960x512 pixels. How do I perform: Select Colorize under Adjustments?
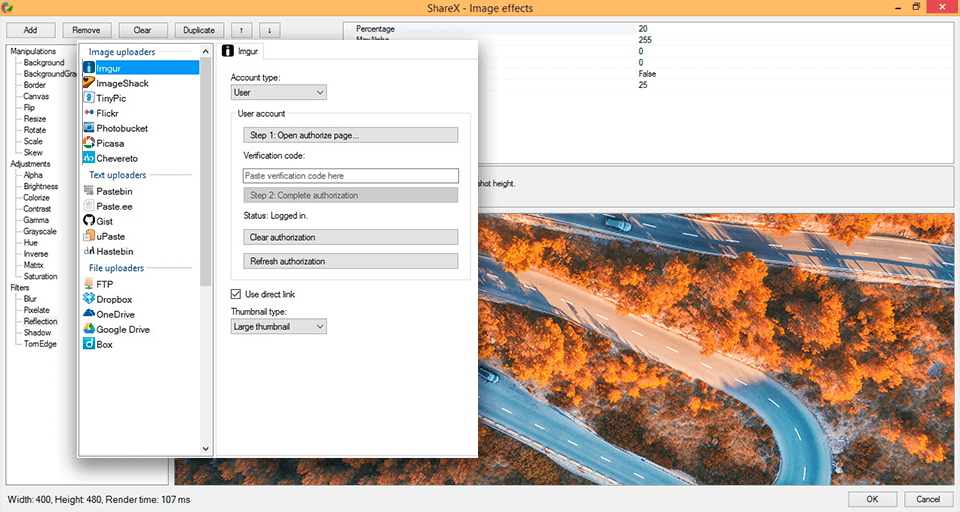tap(37, 198)
